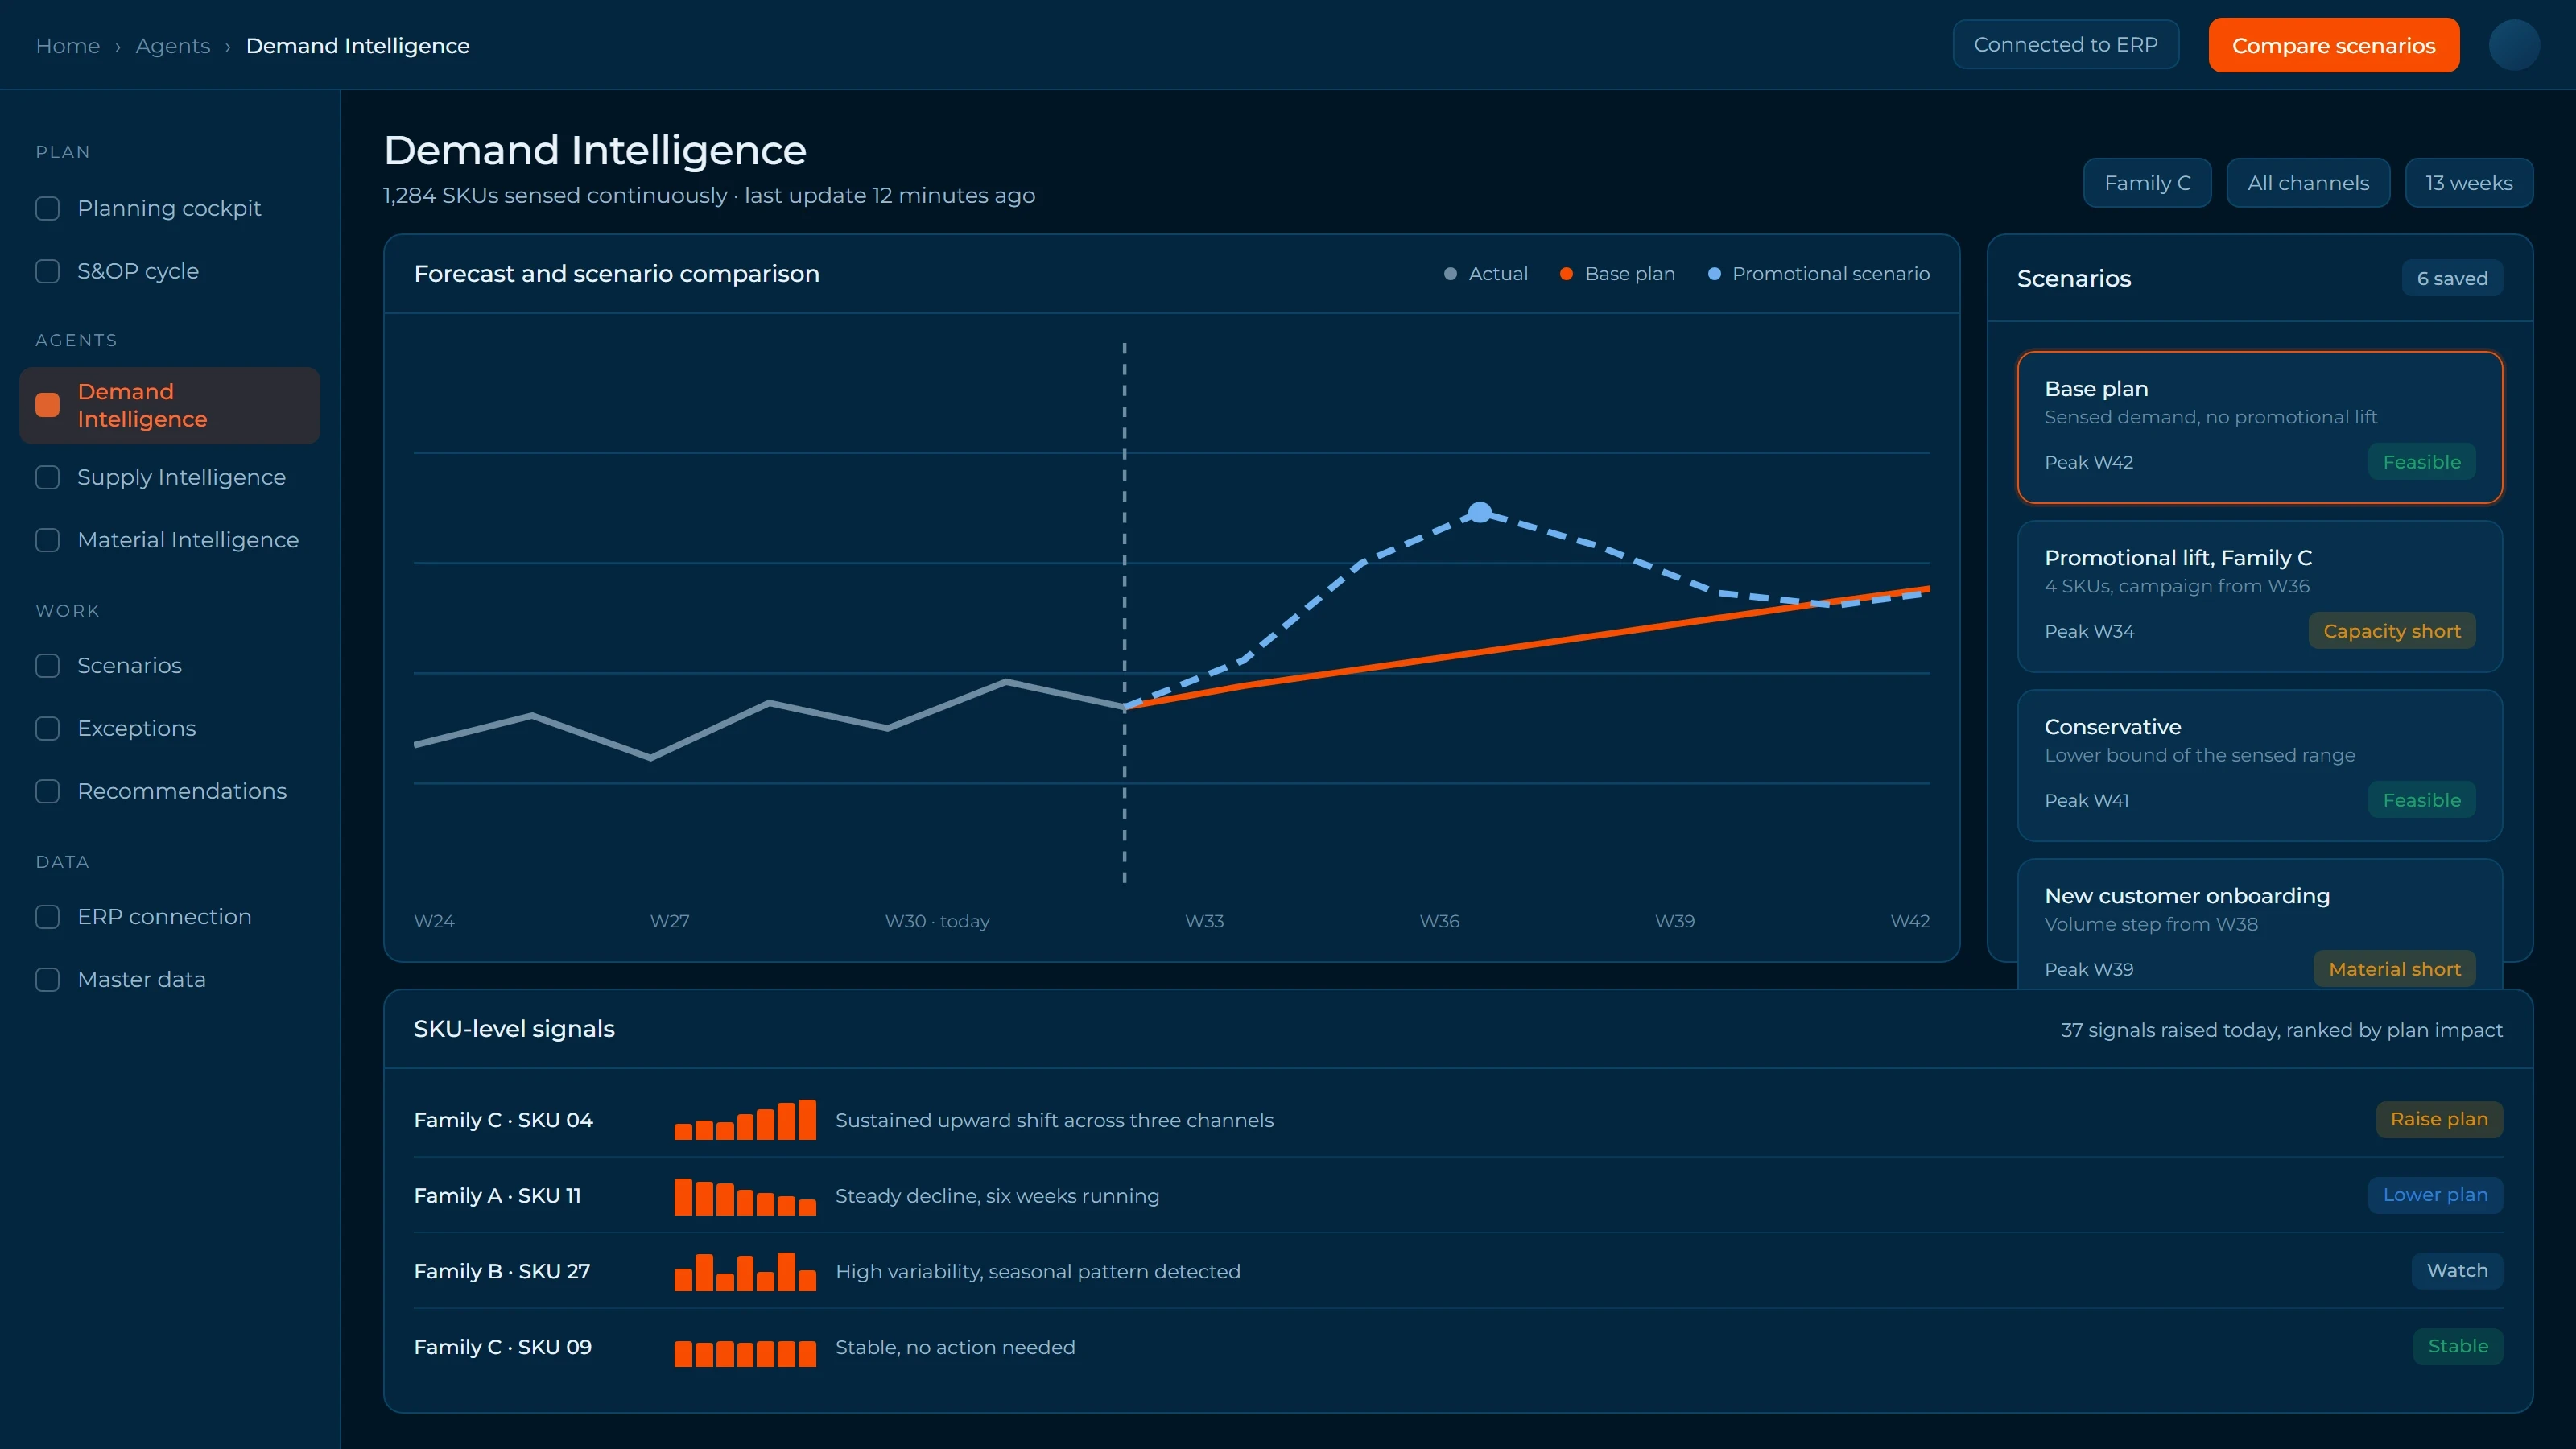Click the Family A · SKU 11 row label
Screen dimensions: 2576x1449
pyautogui.click(x=497, y=1196)
